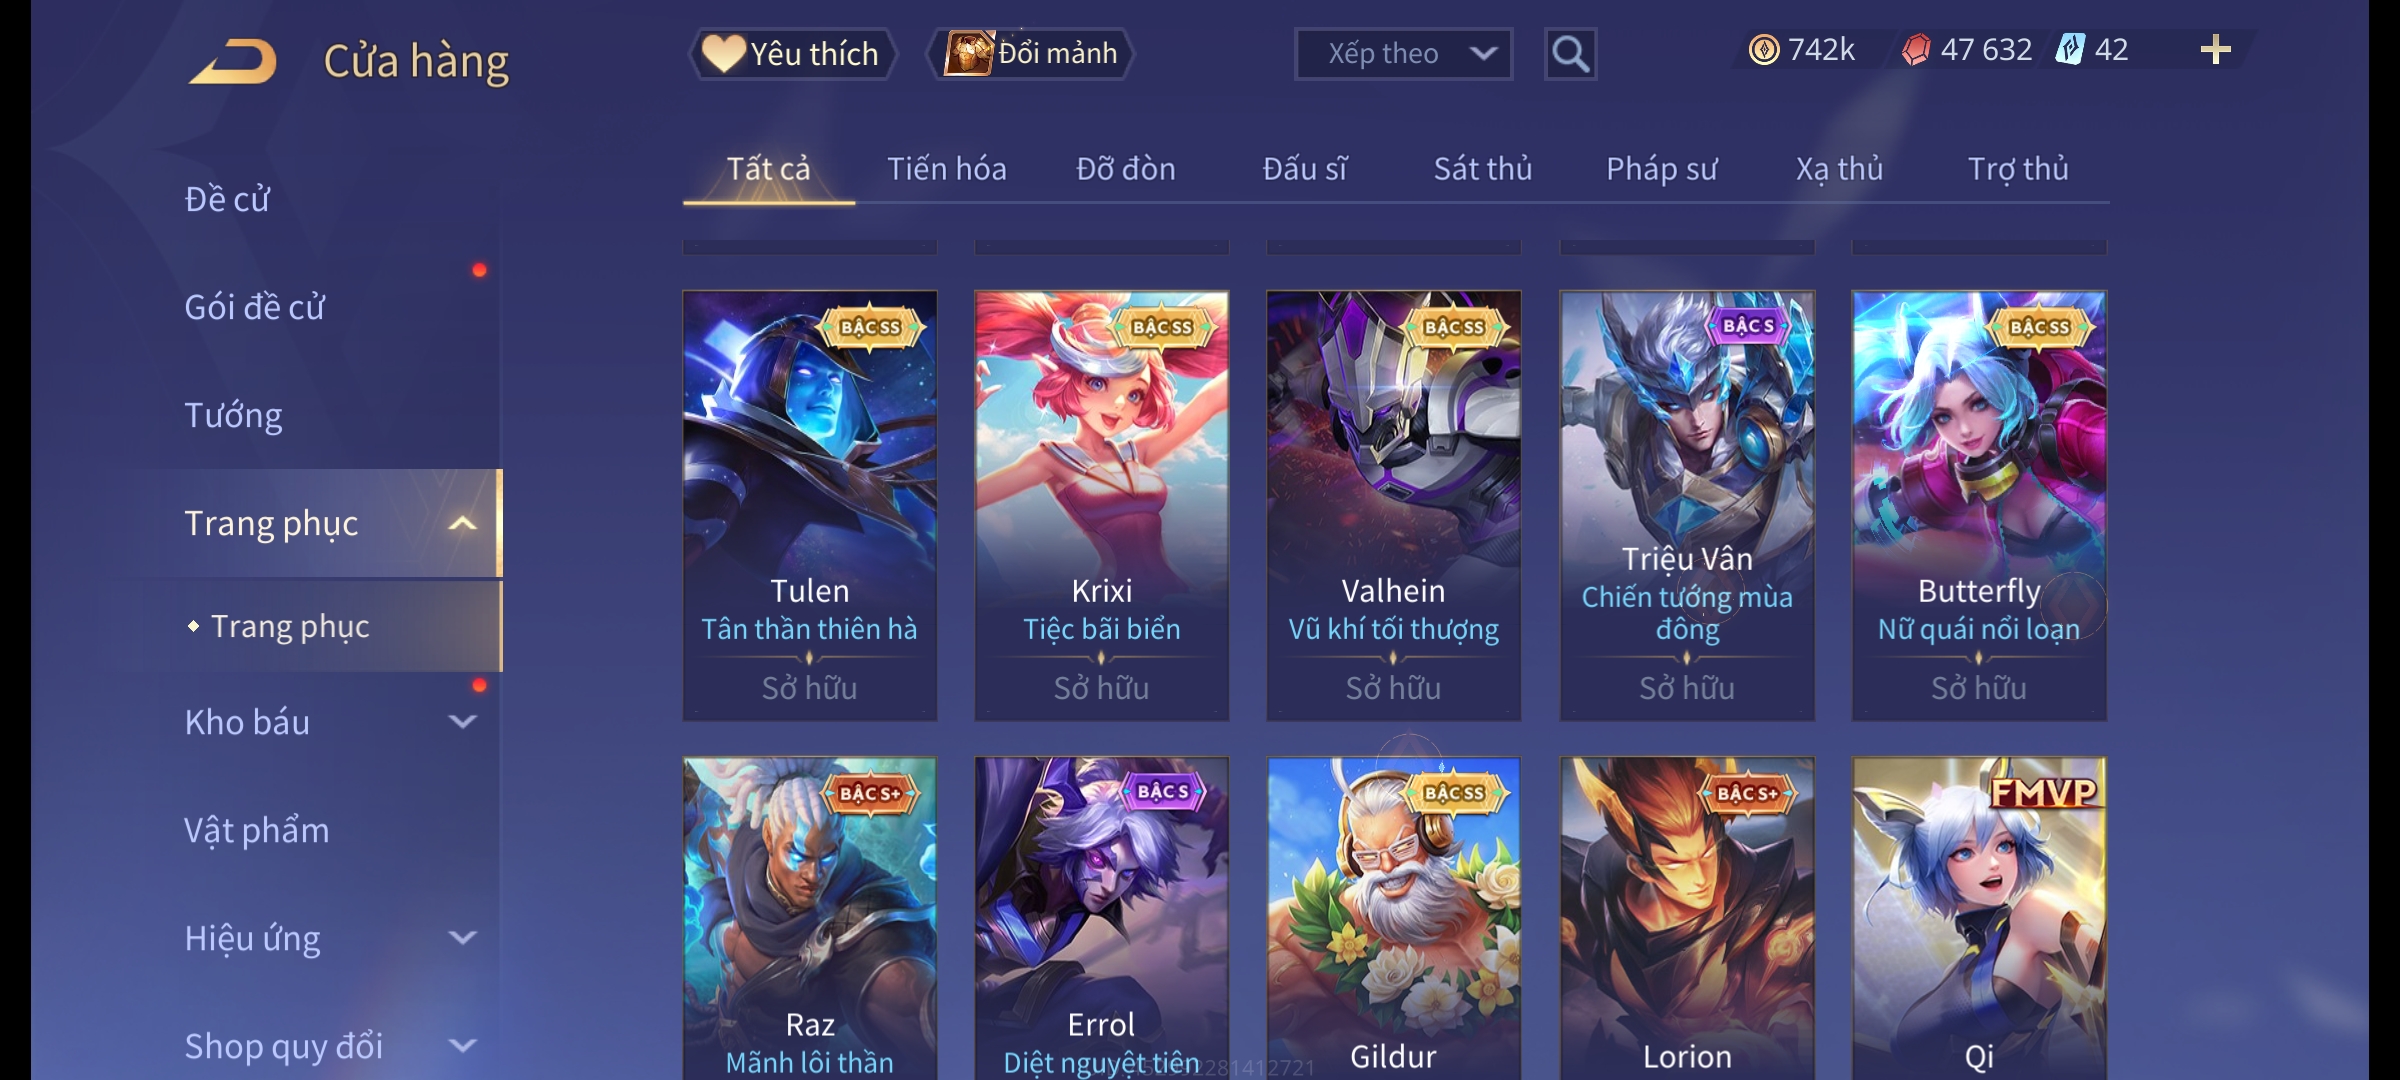Open search with the magnifier icon
The height and width of the screenshot is (1080, 2400).
1570,54
